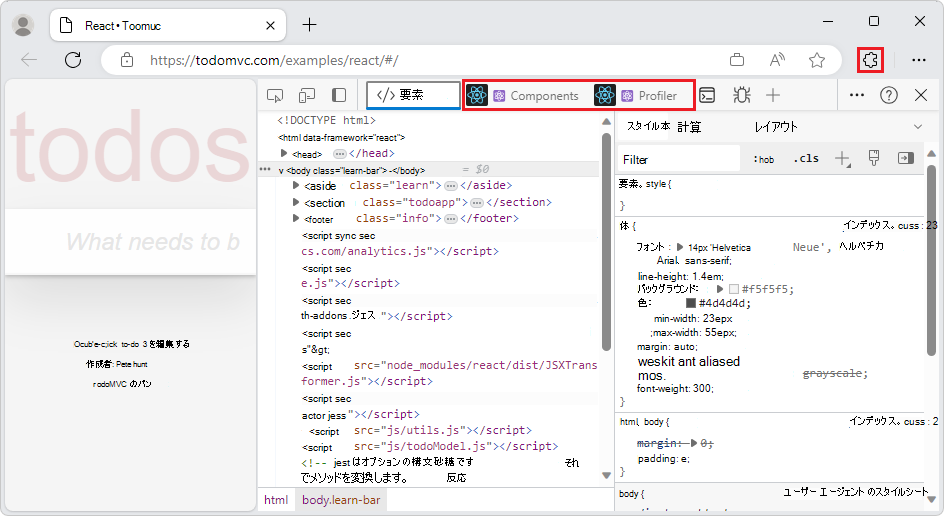Open the Sources bug icon tool

tap(742, 95)
